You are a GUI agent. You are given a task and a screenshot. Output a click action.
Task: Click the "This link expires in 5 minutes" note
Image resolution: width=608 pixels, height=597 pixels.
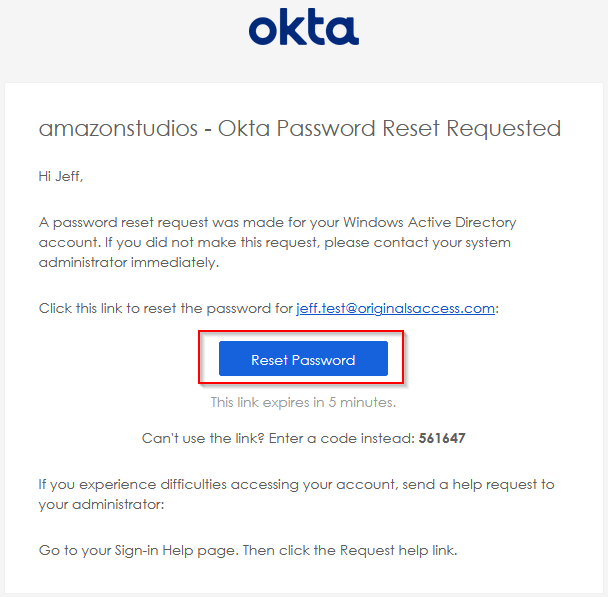[303, 403]
